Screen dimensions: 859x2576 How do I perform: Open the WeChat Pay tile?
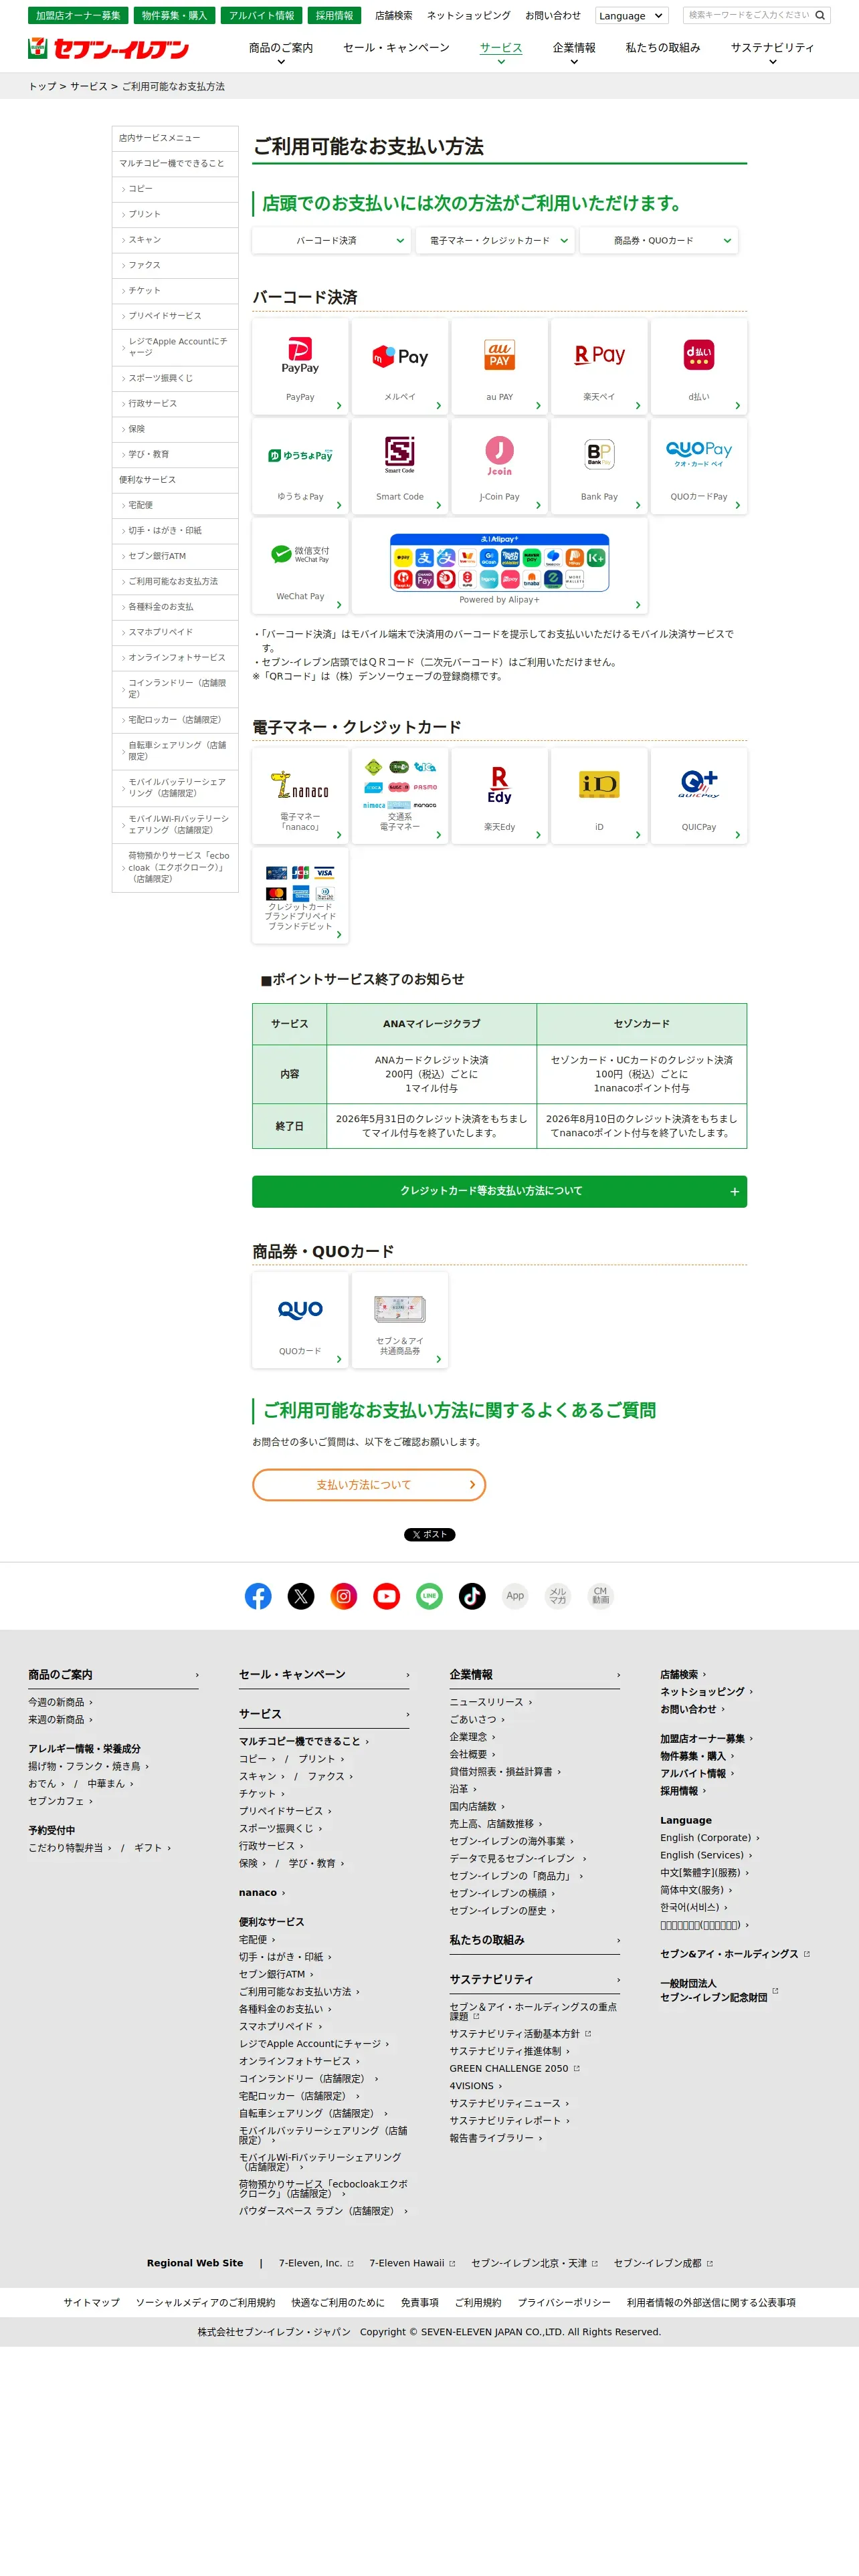[300, 566]
